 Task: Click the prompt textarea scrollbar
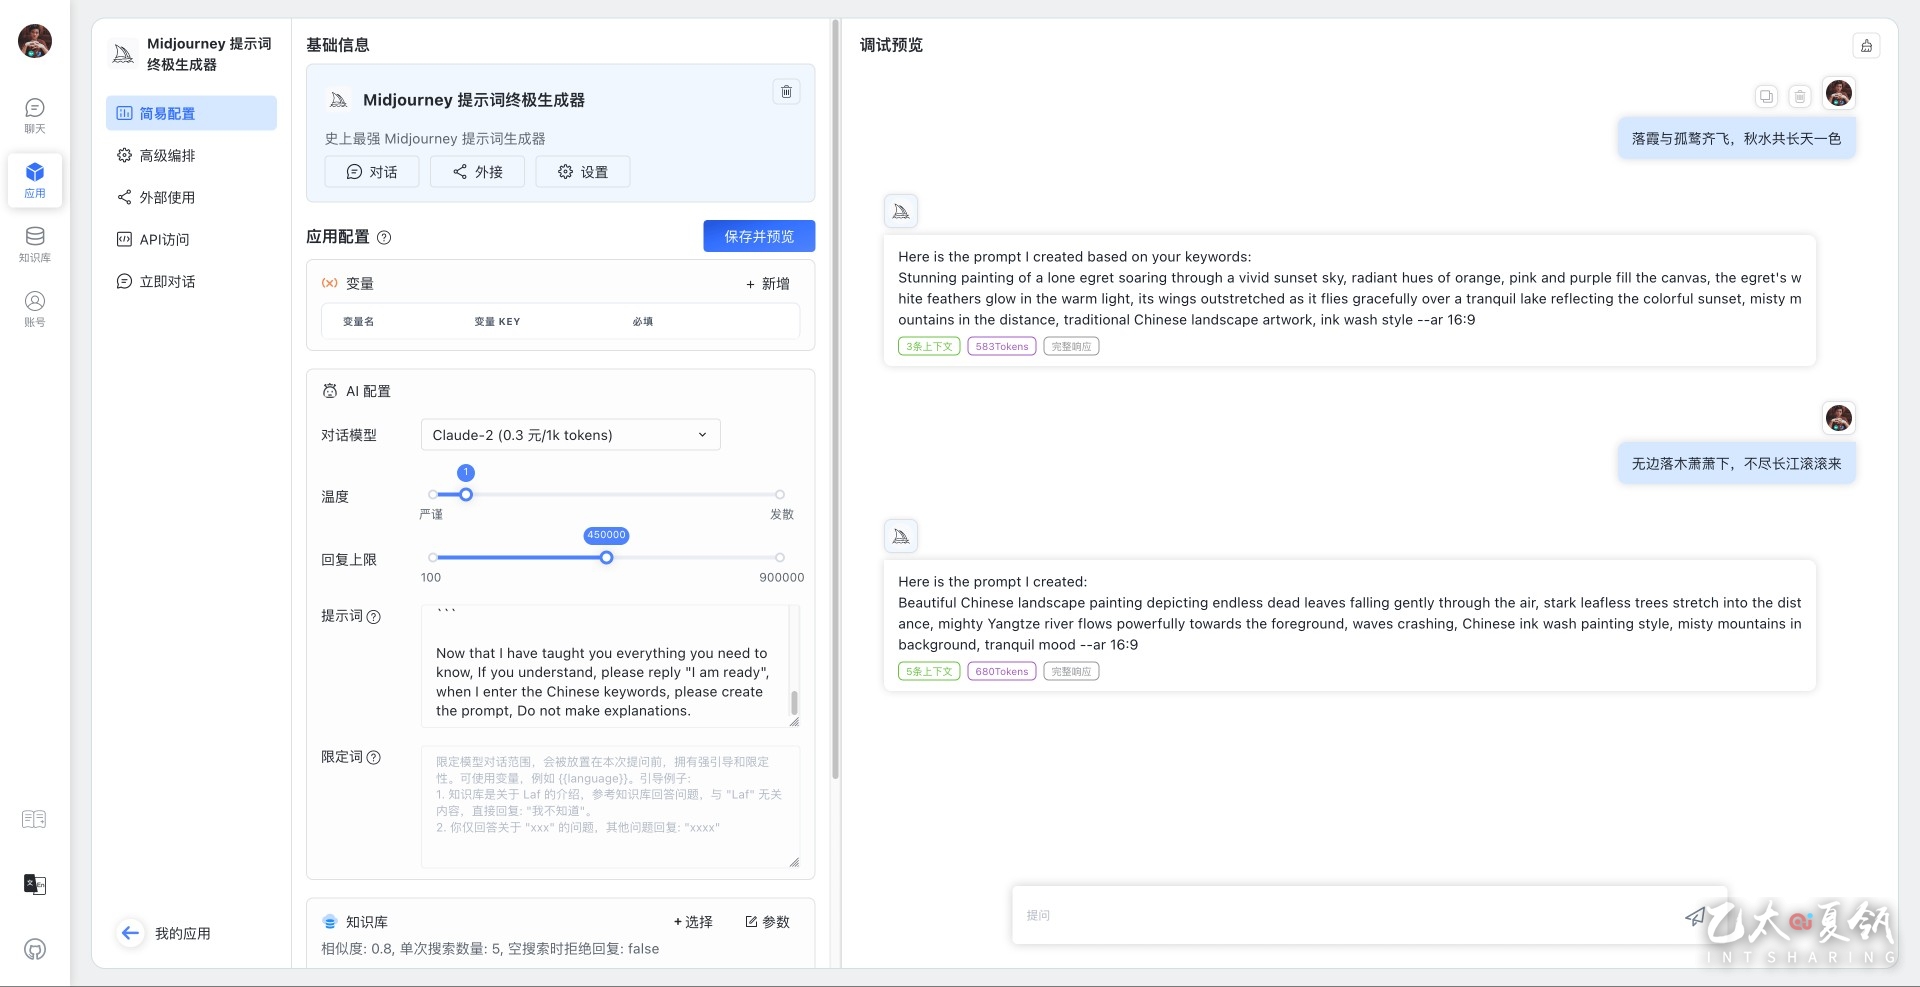click(794, 702)
